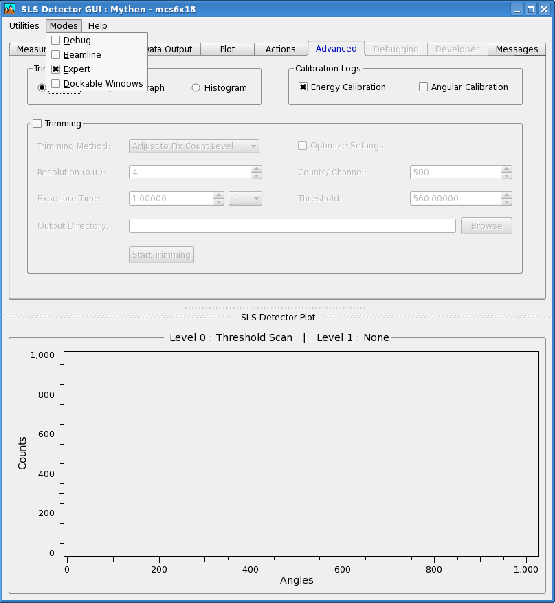Click the Output Directory text field
Screen dimensions: 555x603
click(x=292, y=226)
